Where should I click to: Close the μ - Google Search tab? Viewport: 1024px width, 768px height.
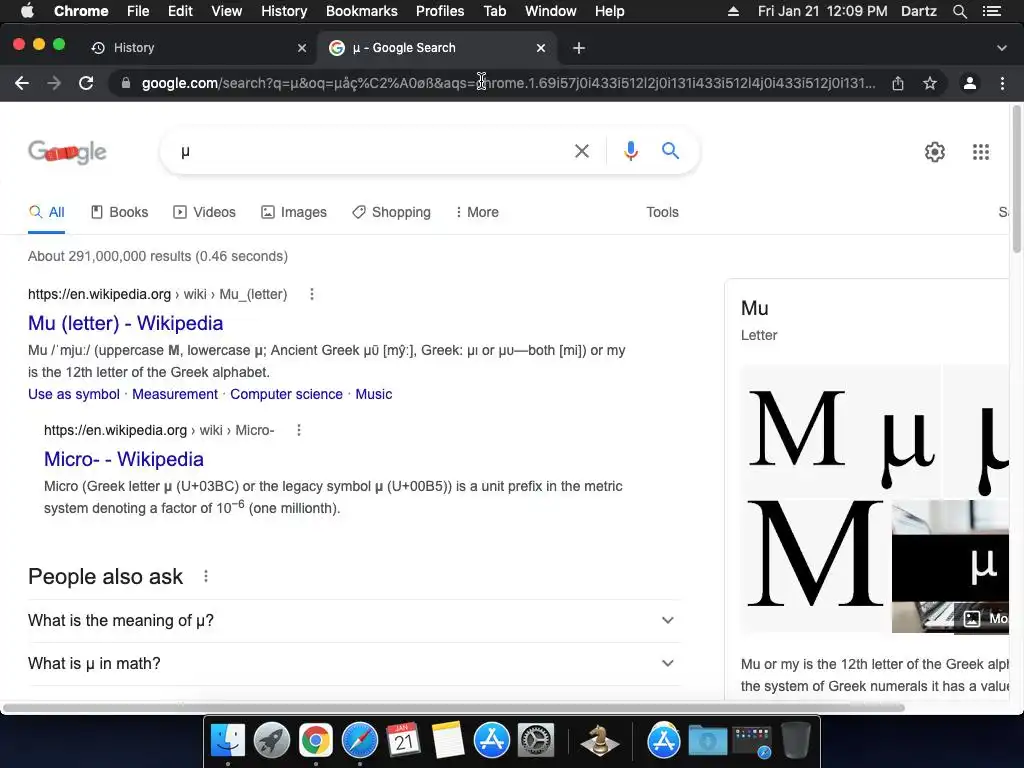[541, 48]
